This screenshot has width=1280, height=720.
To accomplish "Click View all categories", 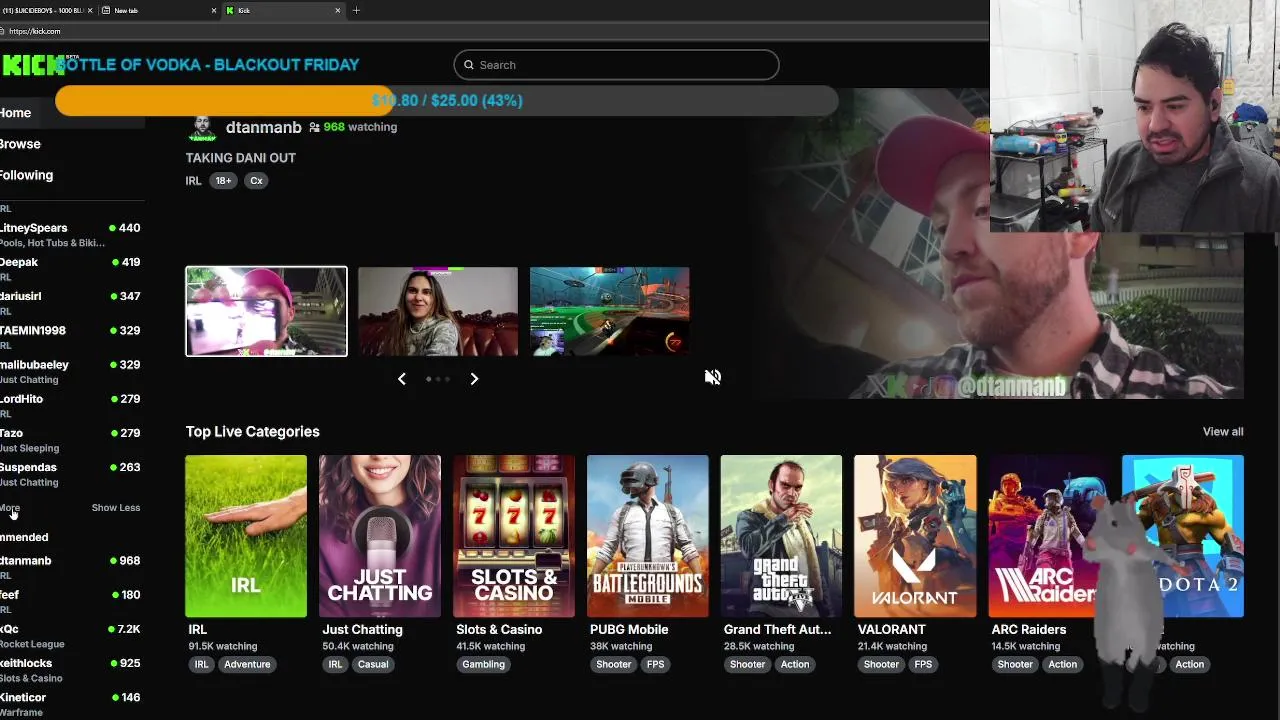I will 1223,432.
